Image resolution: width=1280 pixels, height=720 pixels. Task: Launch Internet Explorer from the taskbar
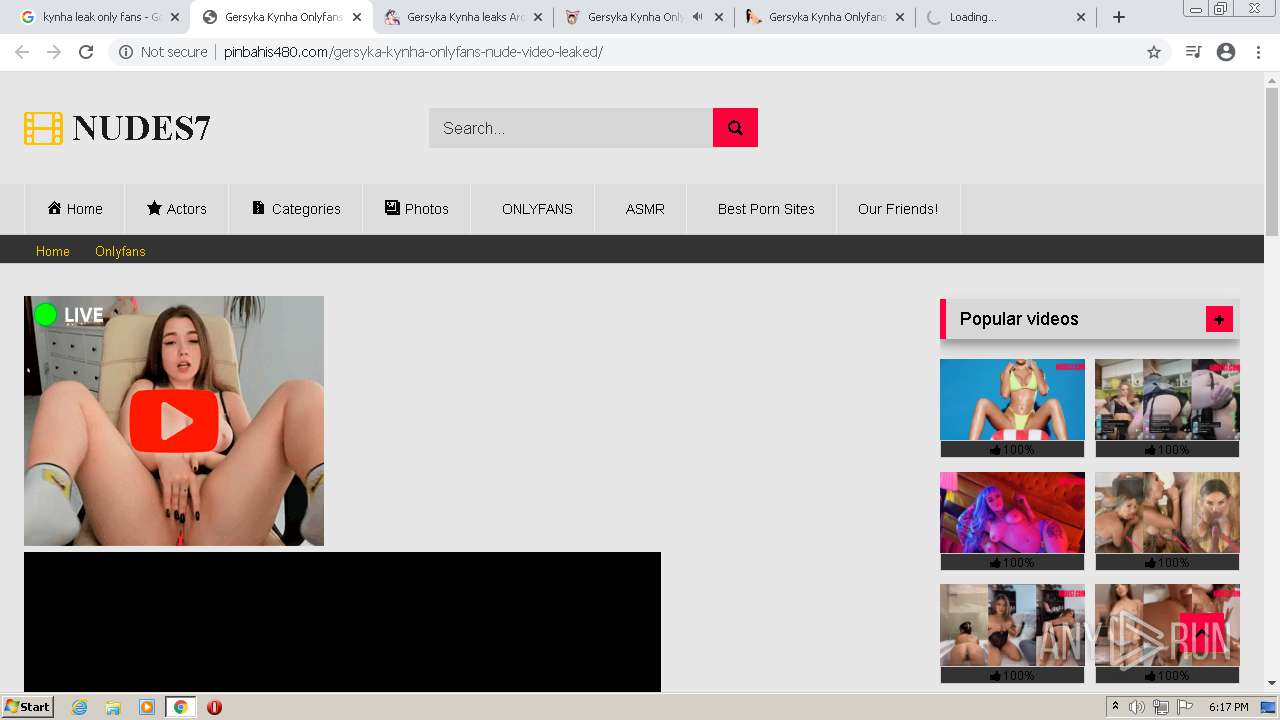coord(80,707)
